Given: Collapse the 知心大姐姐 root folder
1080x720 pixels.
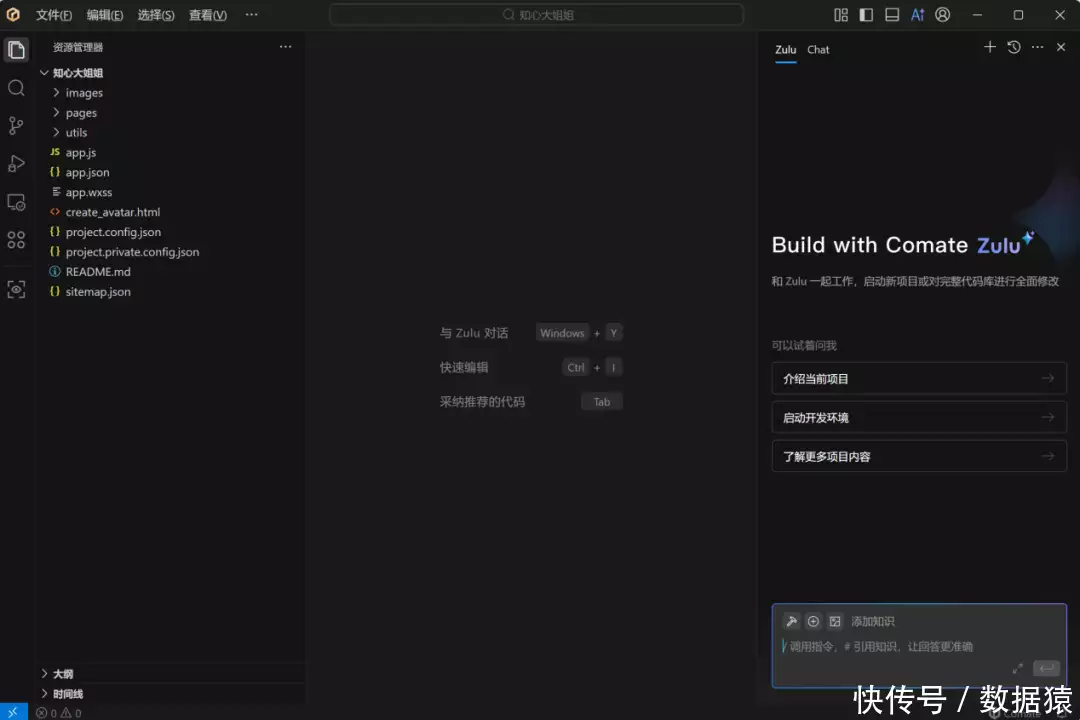Looking at the screenshot, I should pos(77,73).
